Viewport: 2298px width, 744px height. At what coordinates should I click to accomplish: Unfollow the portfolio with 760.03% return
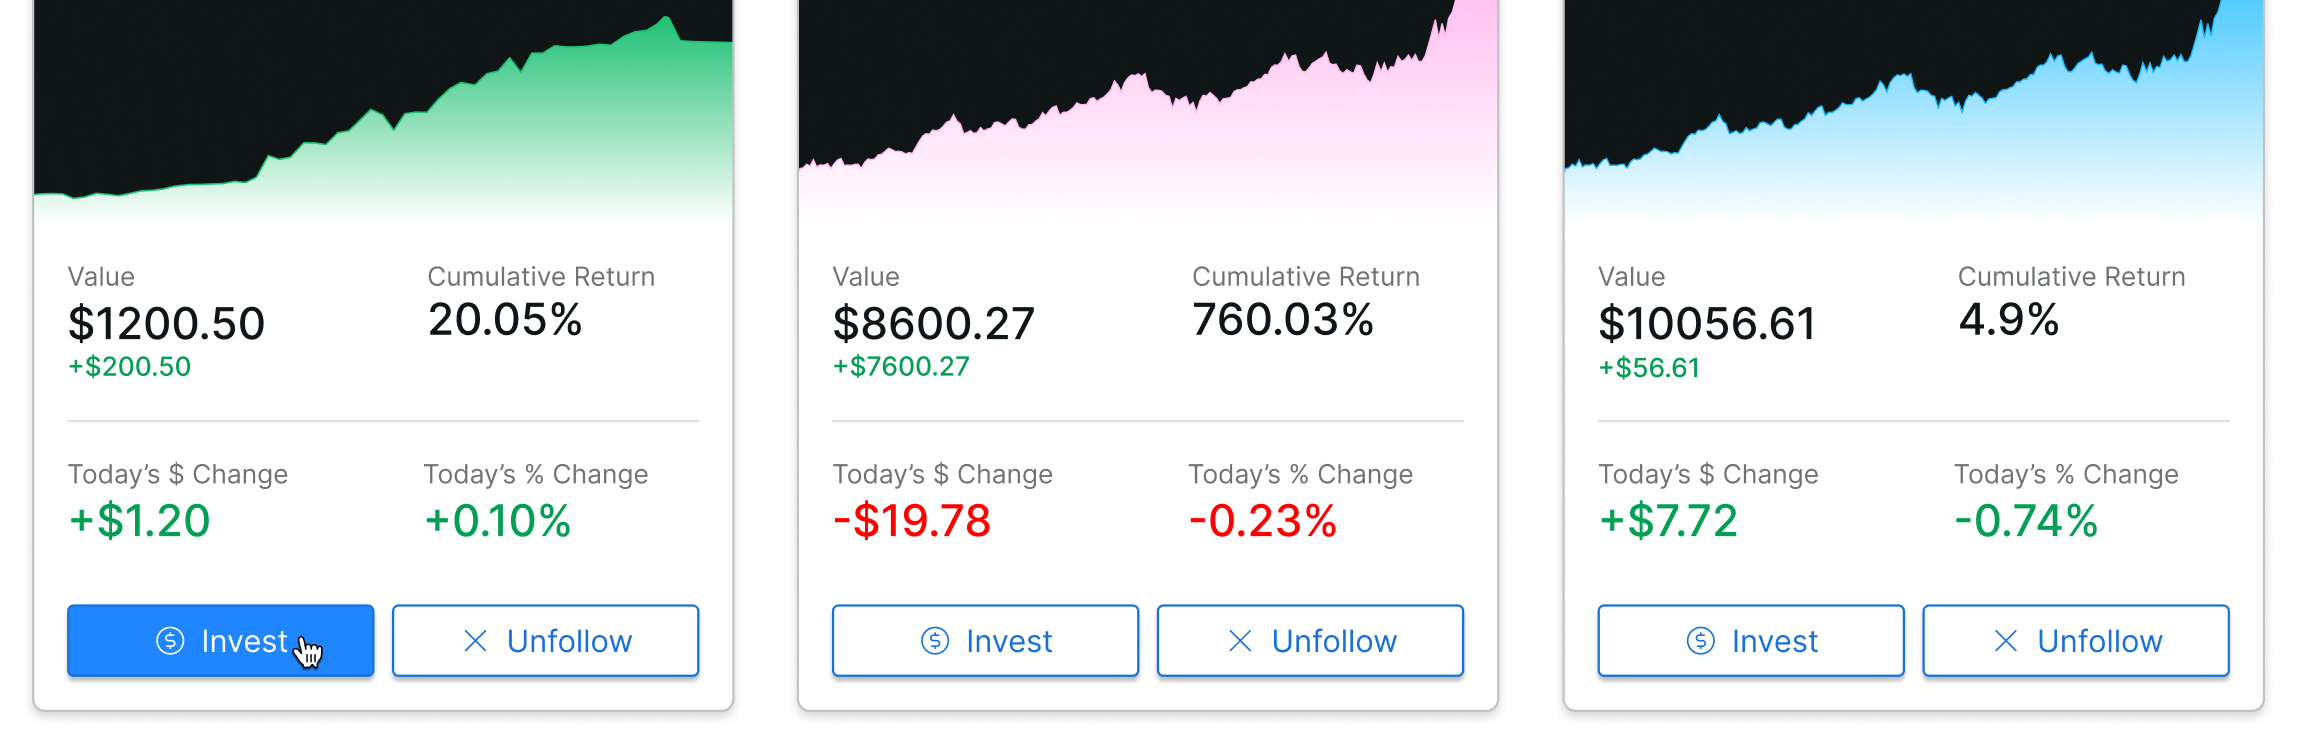click(1311, 641)
